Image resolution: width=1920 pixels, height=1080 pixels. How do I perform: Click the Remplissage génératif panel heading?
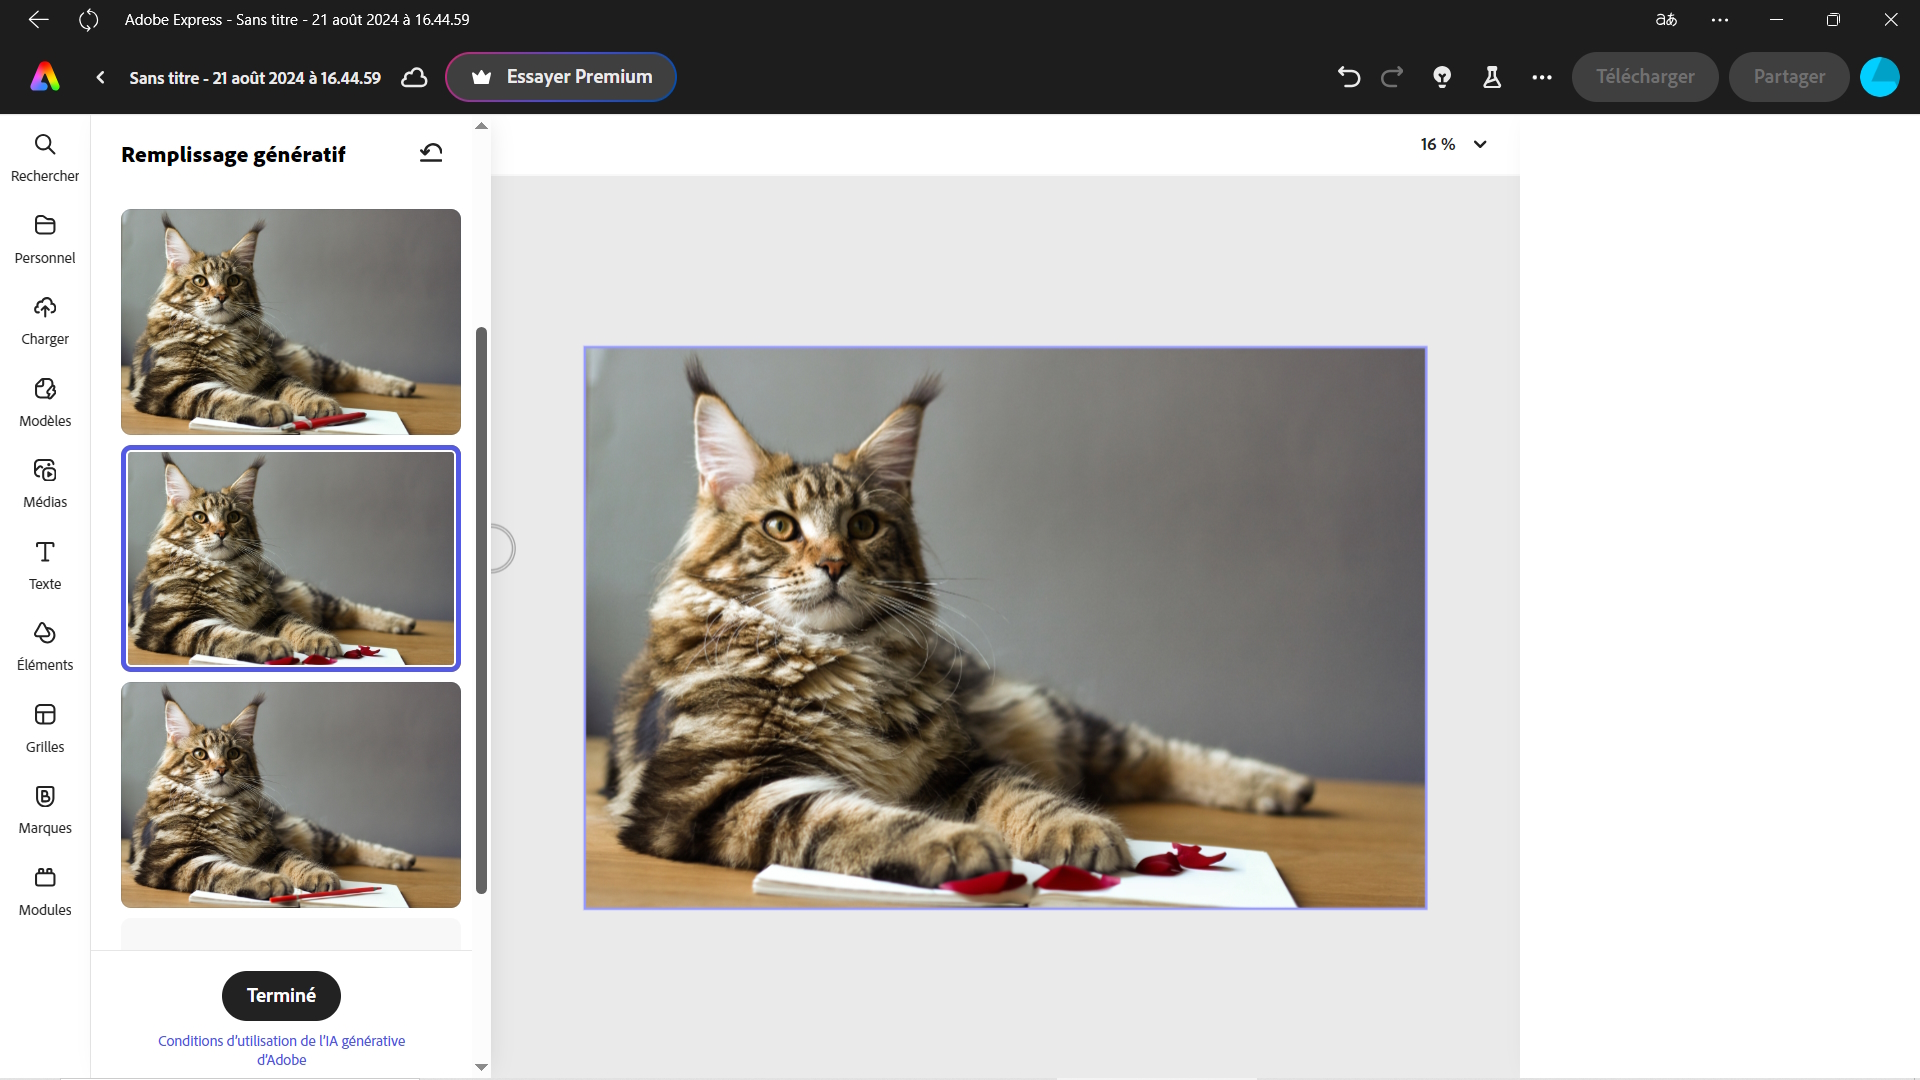233,155
